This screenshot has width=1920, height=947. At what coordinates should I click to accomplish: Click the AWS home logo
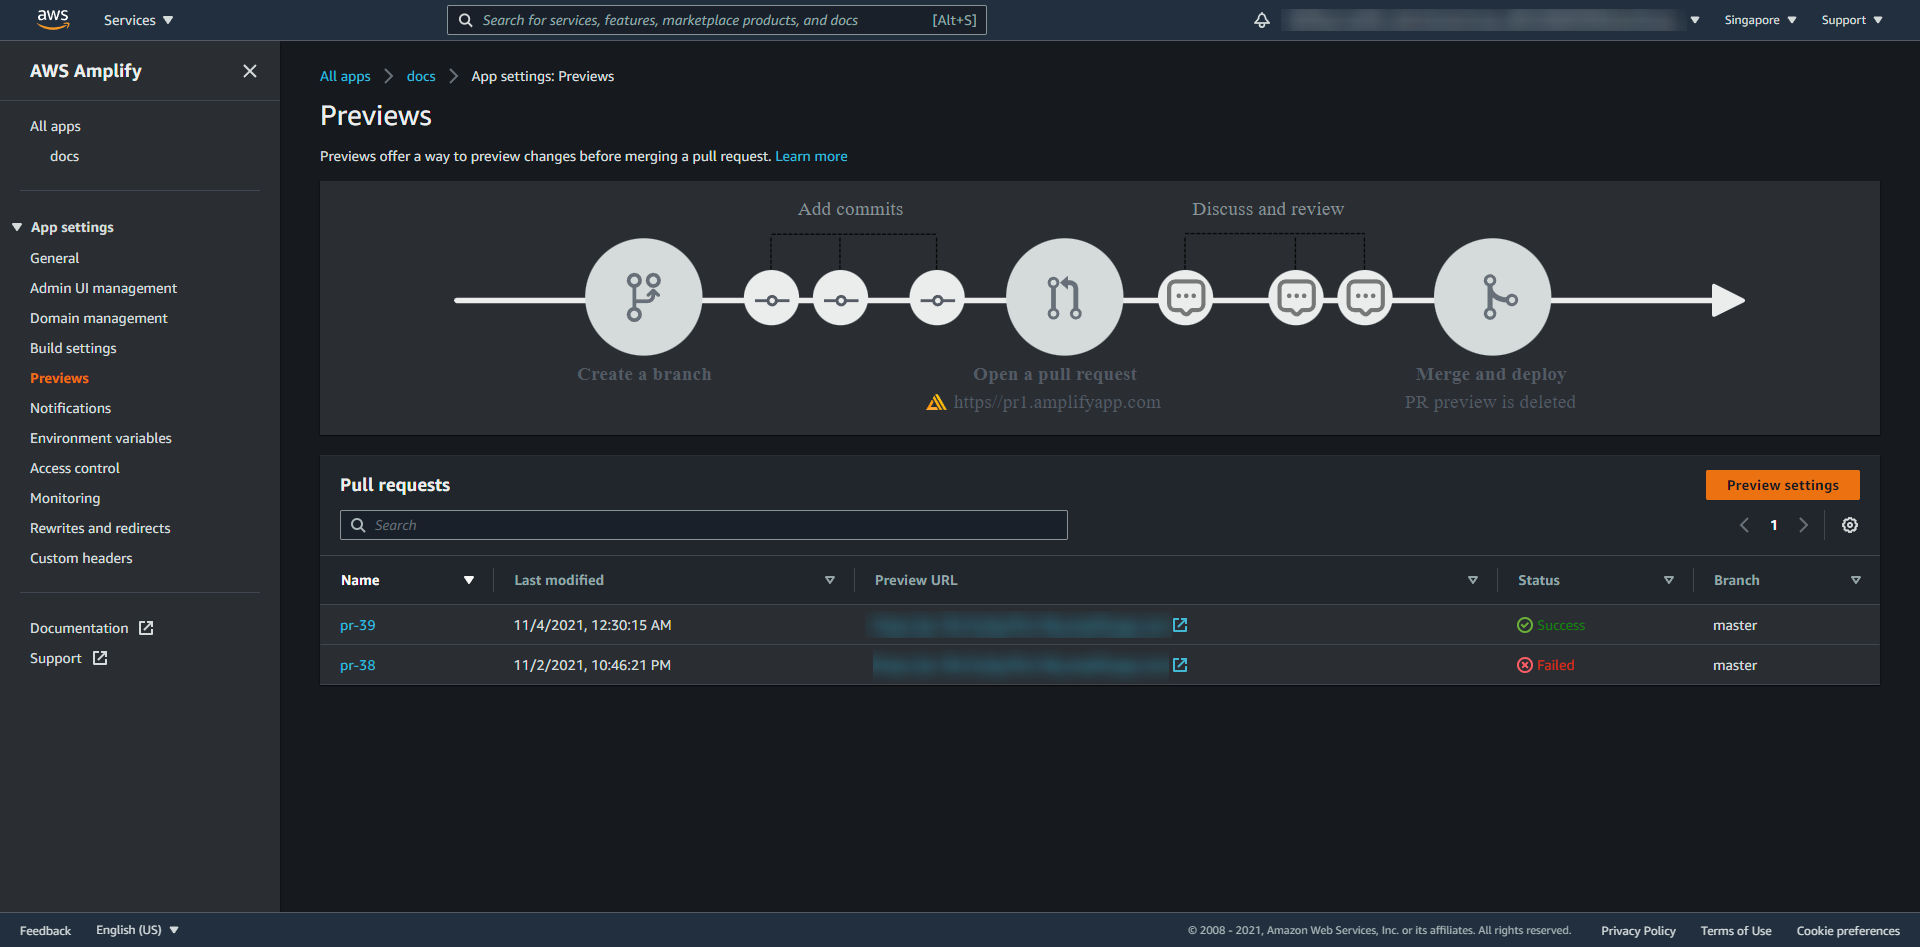[x=53, y=19]
